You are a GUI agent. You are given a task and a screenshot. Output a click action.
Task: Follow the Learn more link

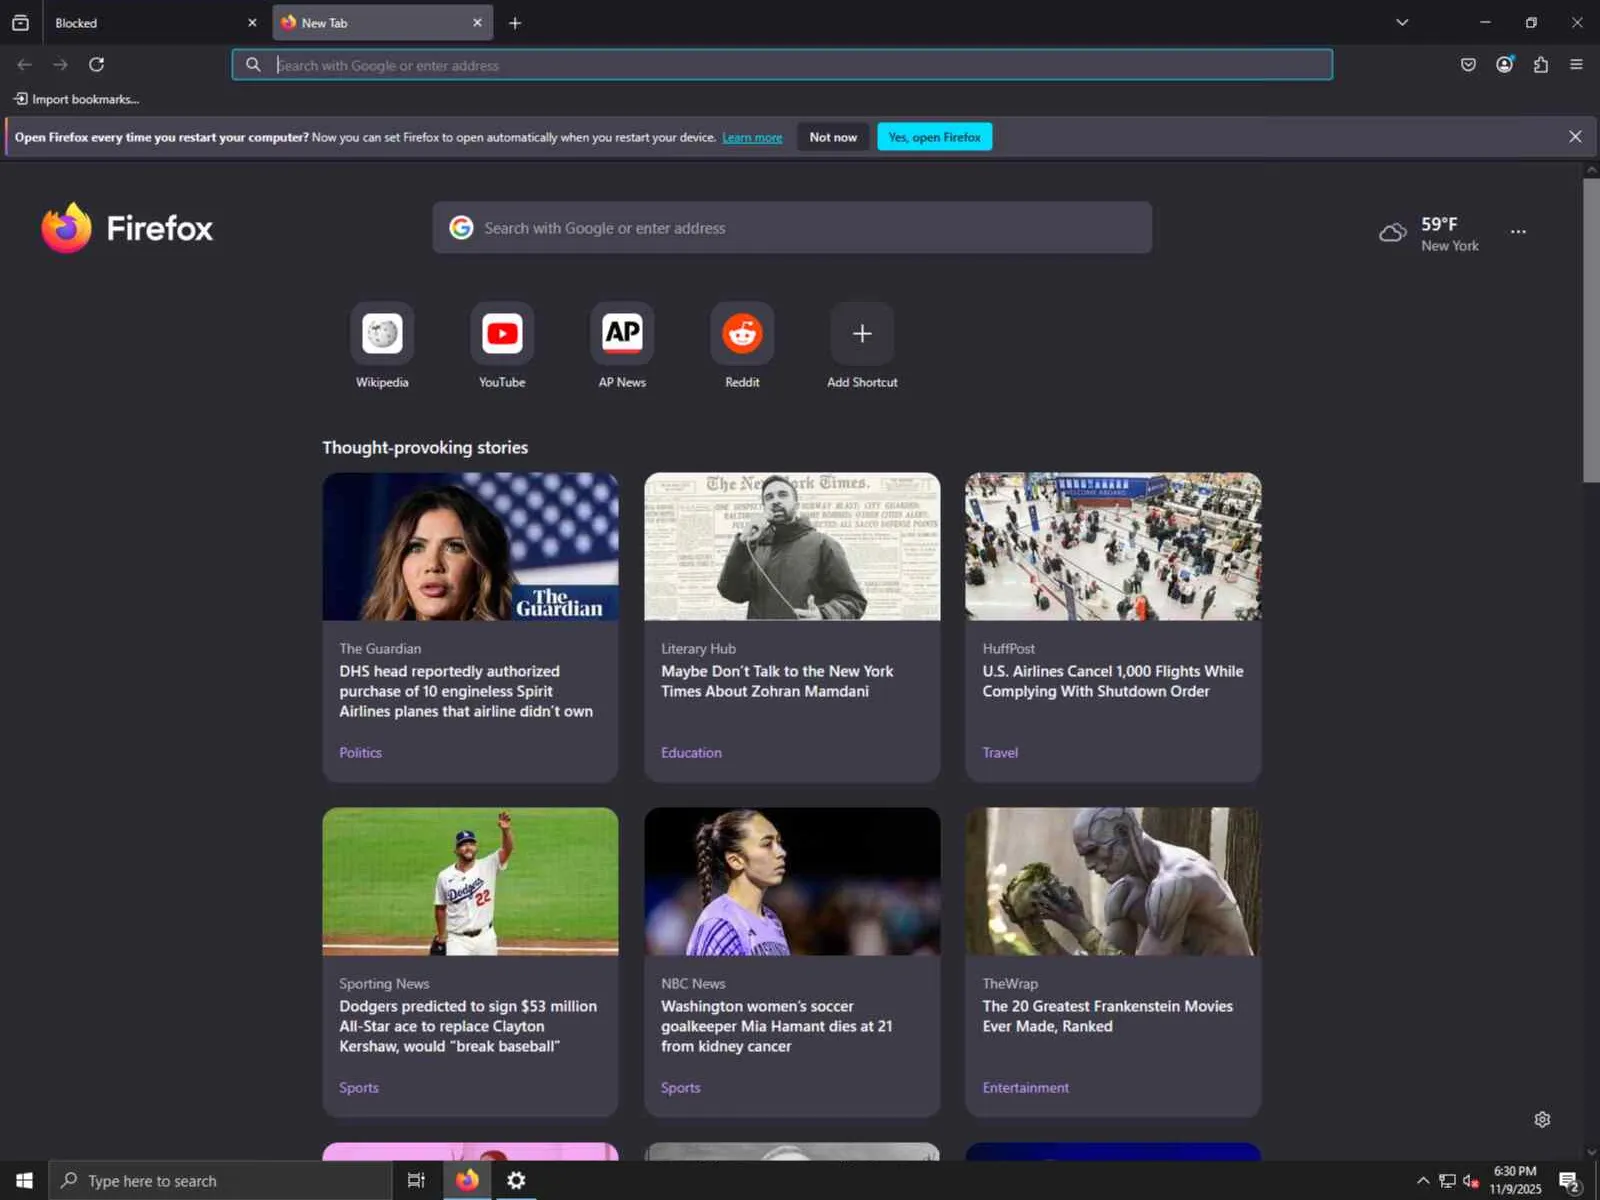[752, 137]
